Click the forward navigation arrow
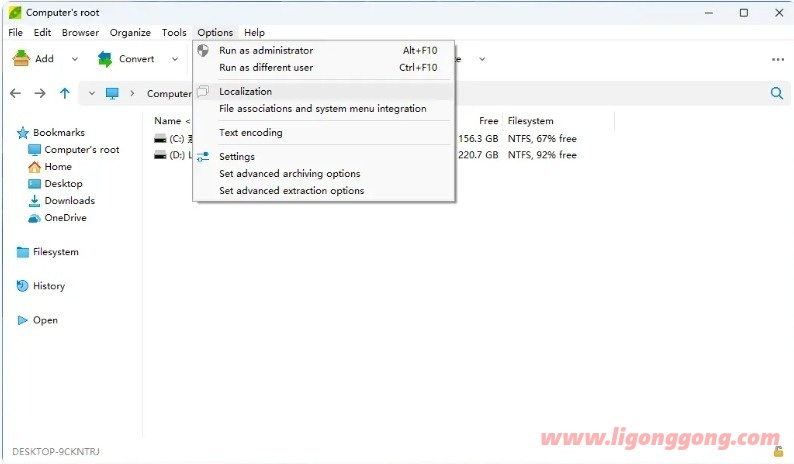Image resolution: width=794 pixels, height=464 pixels. pyautogui.click(x=40, y=93)
